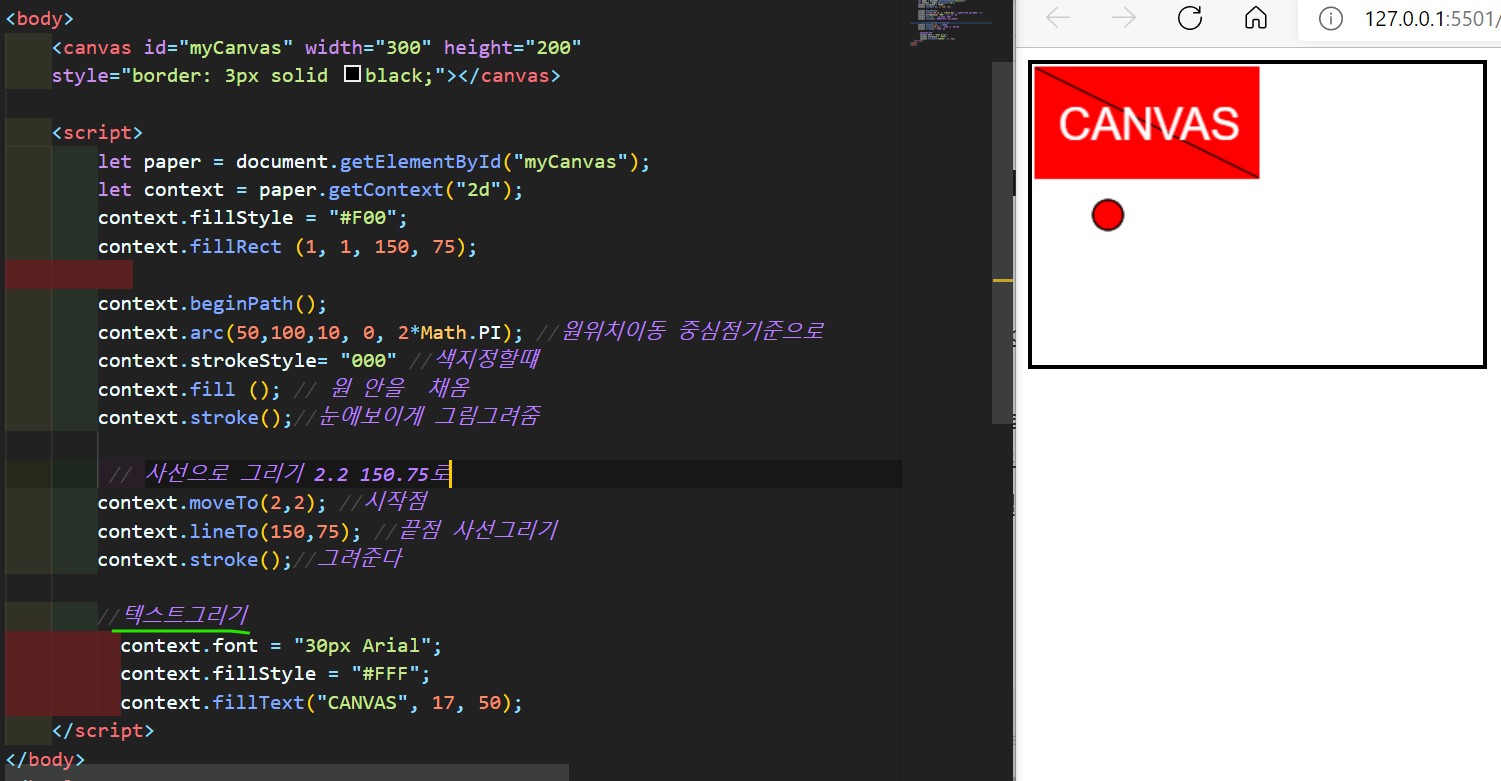Click the context.arc(50,100,10 line

click(310, 331)
